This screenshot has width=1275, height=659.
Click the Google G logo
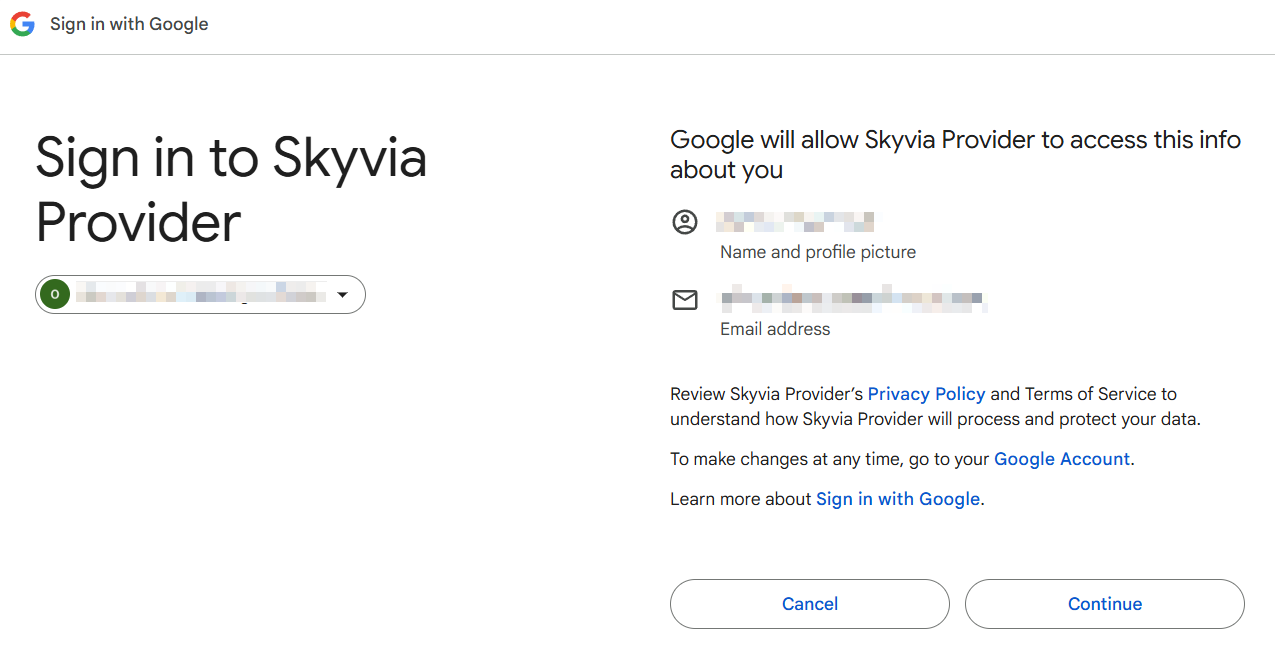coord(22,24)
